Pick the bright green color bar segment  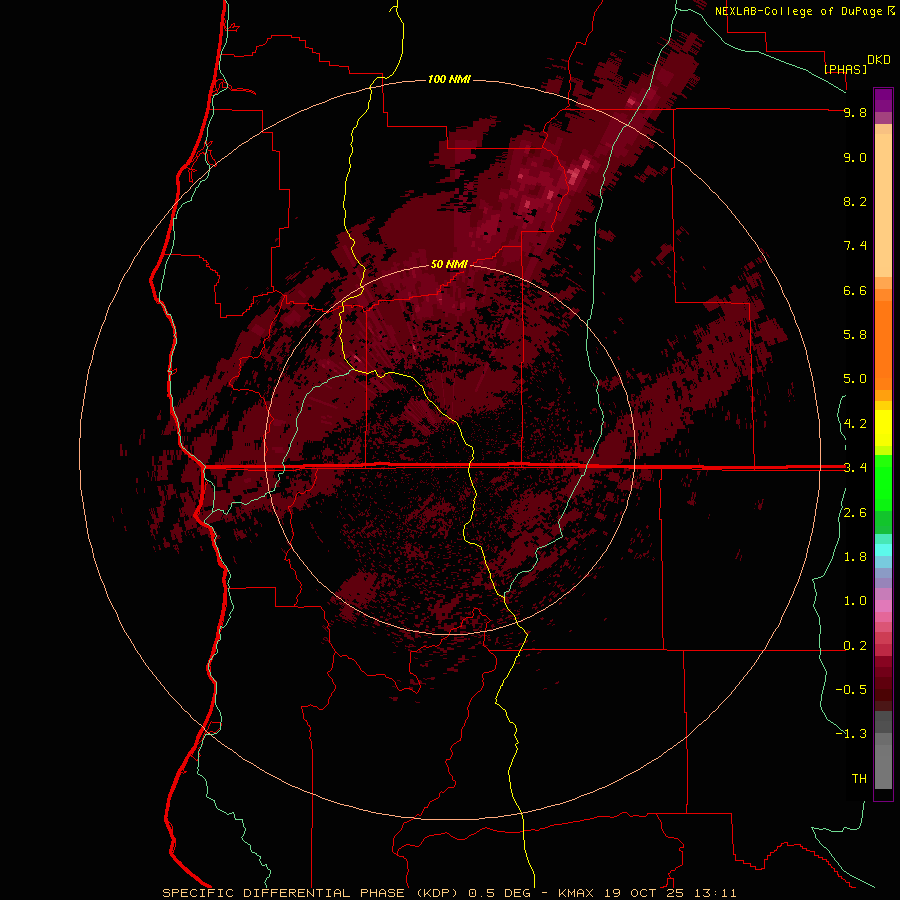[x=883, y=482]
